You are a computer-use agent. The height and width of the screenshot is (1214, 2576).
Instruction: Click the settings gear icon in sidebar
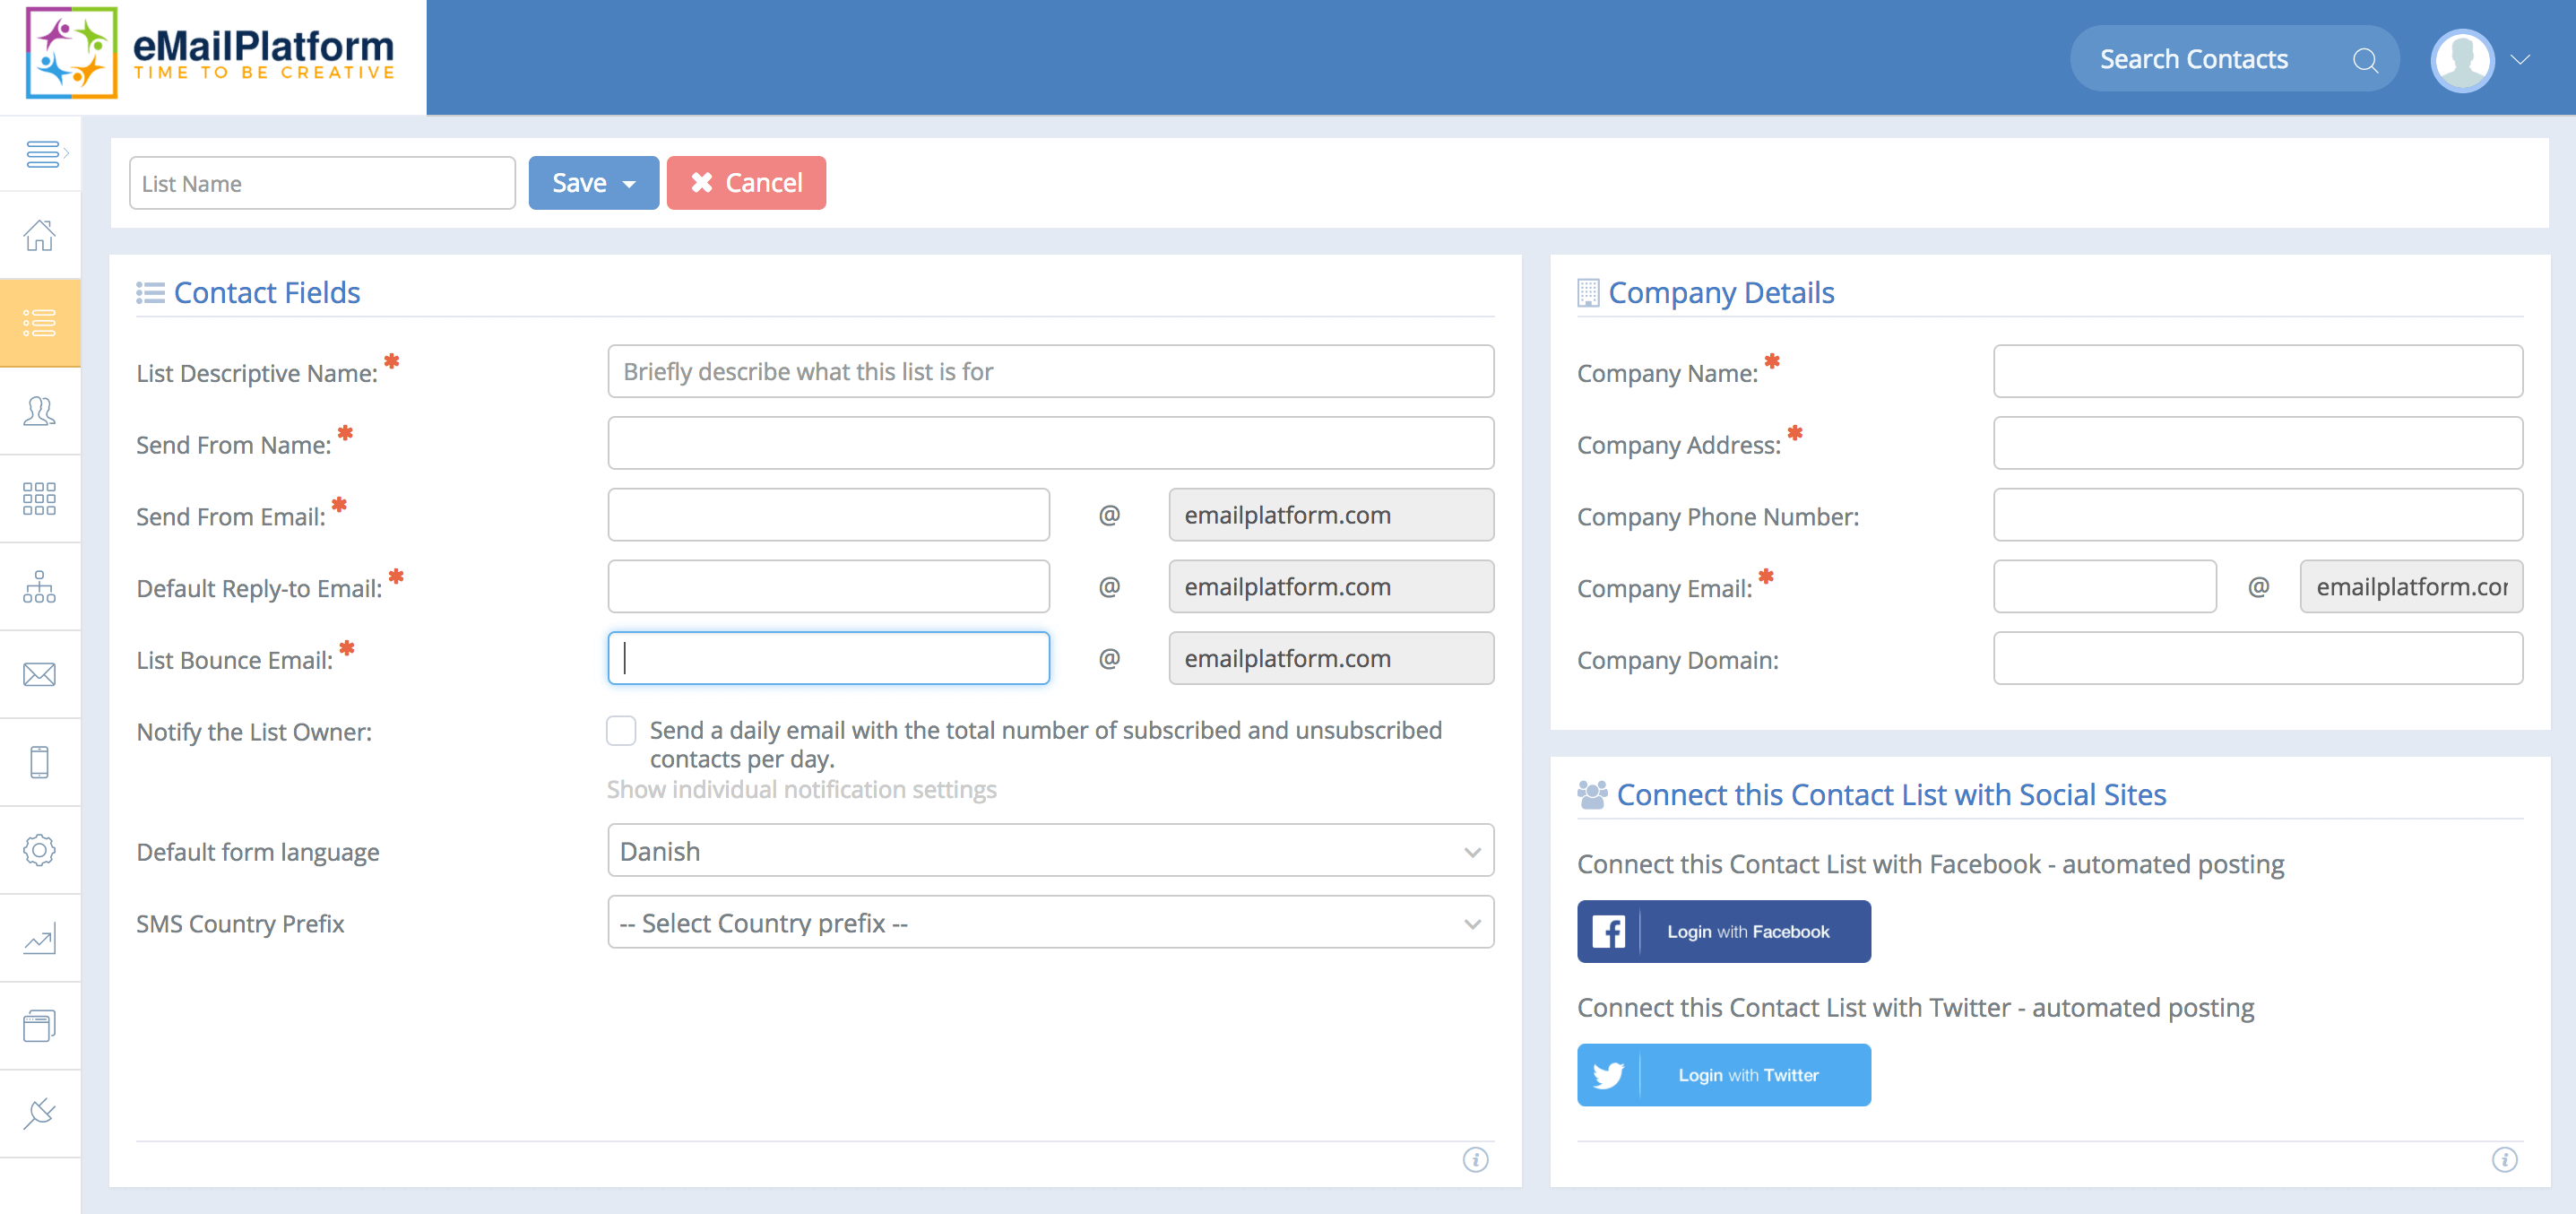[40, 850]
